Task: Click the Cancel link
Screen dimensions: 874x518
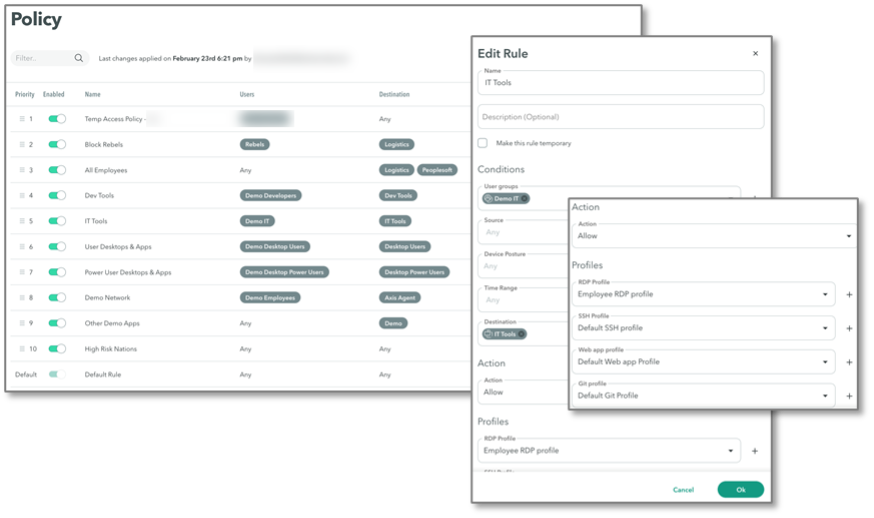Action: pos(683,490)
